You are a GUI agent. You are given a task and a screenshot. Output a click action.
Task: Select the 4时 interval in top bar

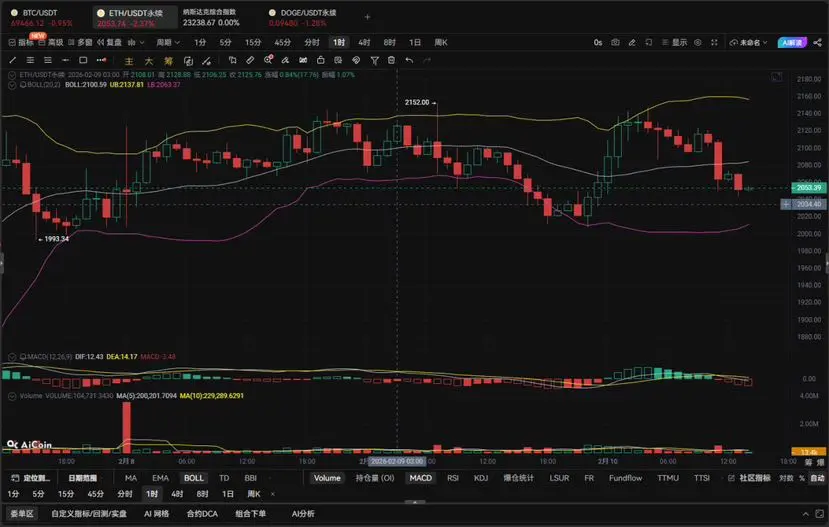point(364,42)
